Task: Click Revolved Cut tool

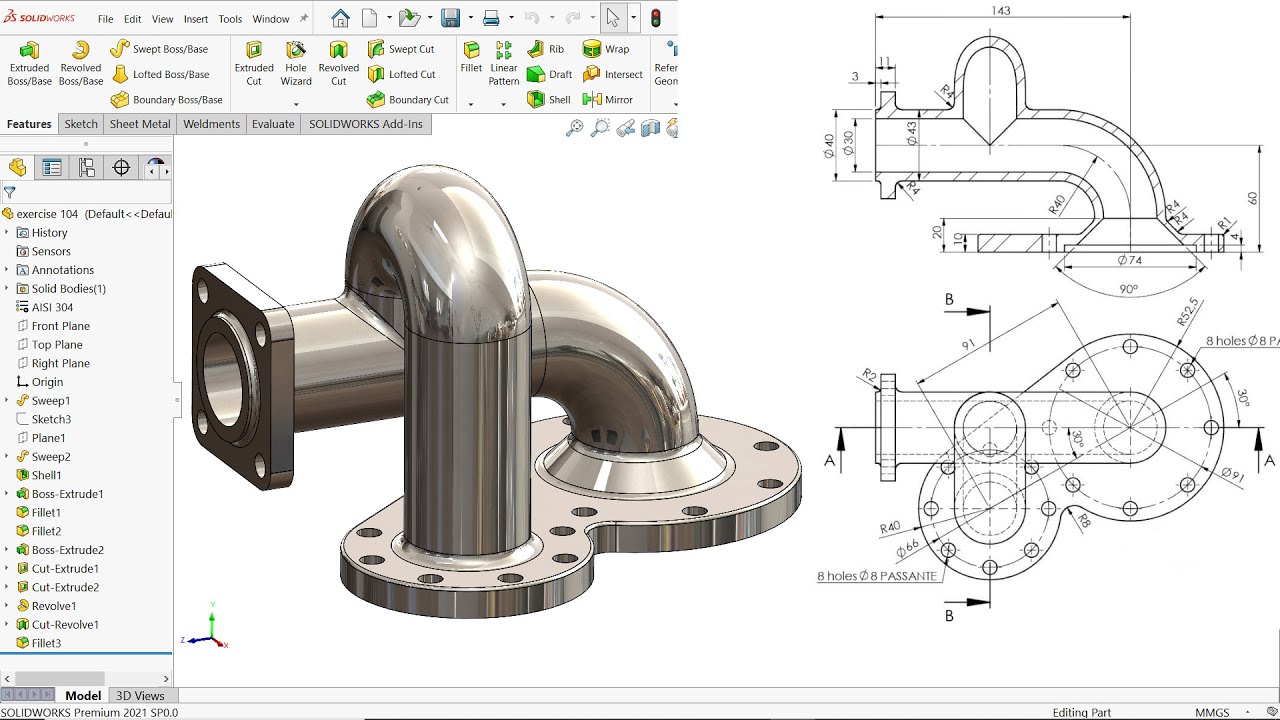Action: (338, 63)
